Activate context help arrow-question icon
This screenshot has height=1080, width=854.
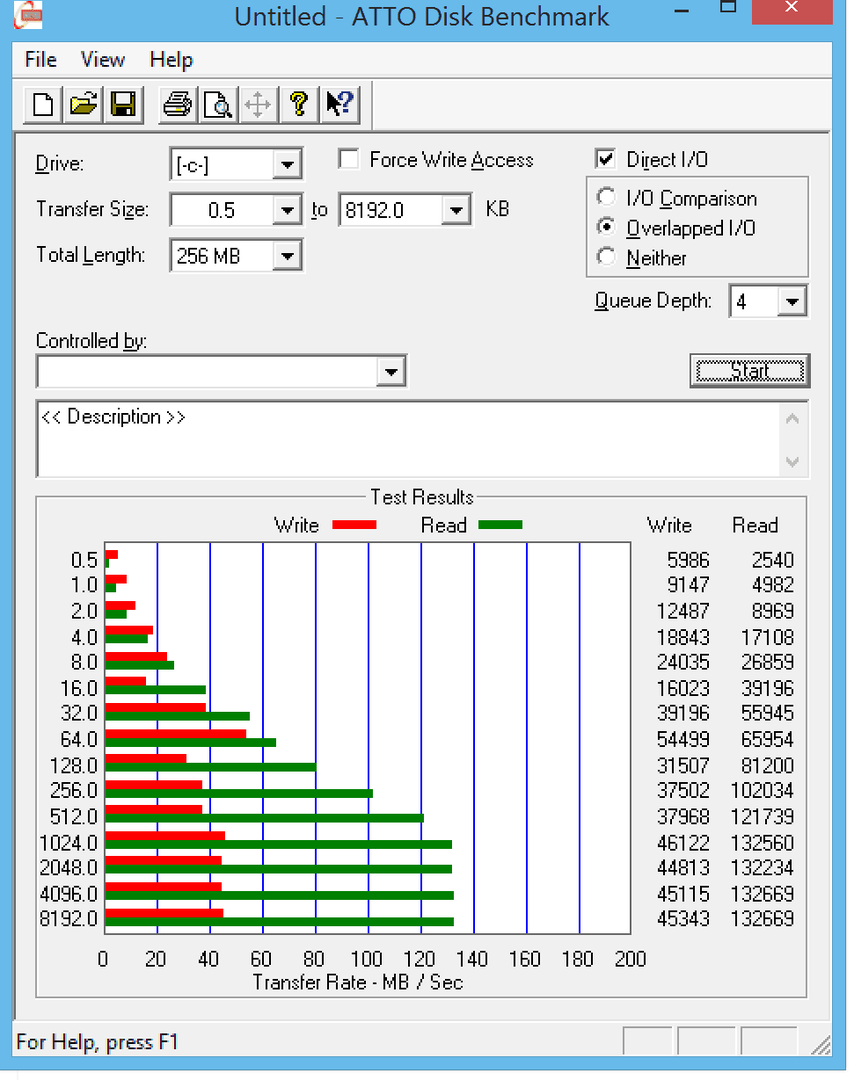(x=340, y=105)
